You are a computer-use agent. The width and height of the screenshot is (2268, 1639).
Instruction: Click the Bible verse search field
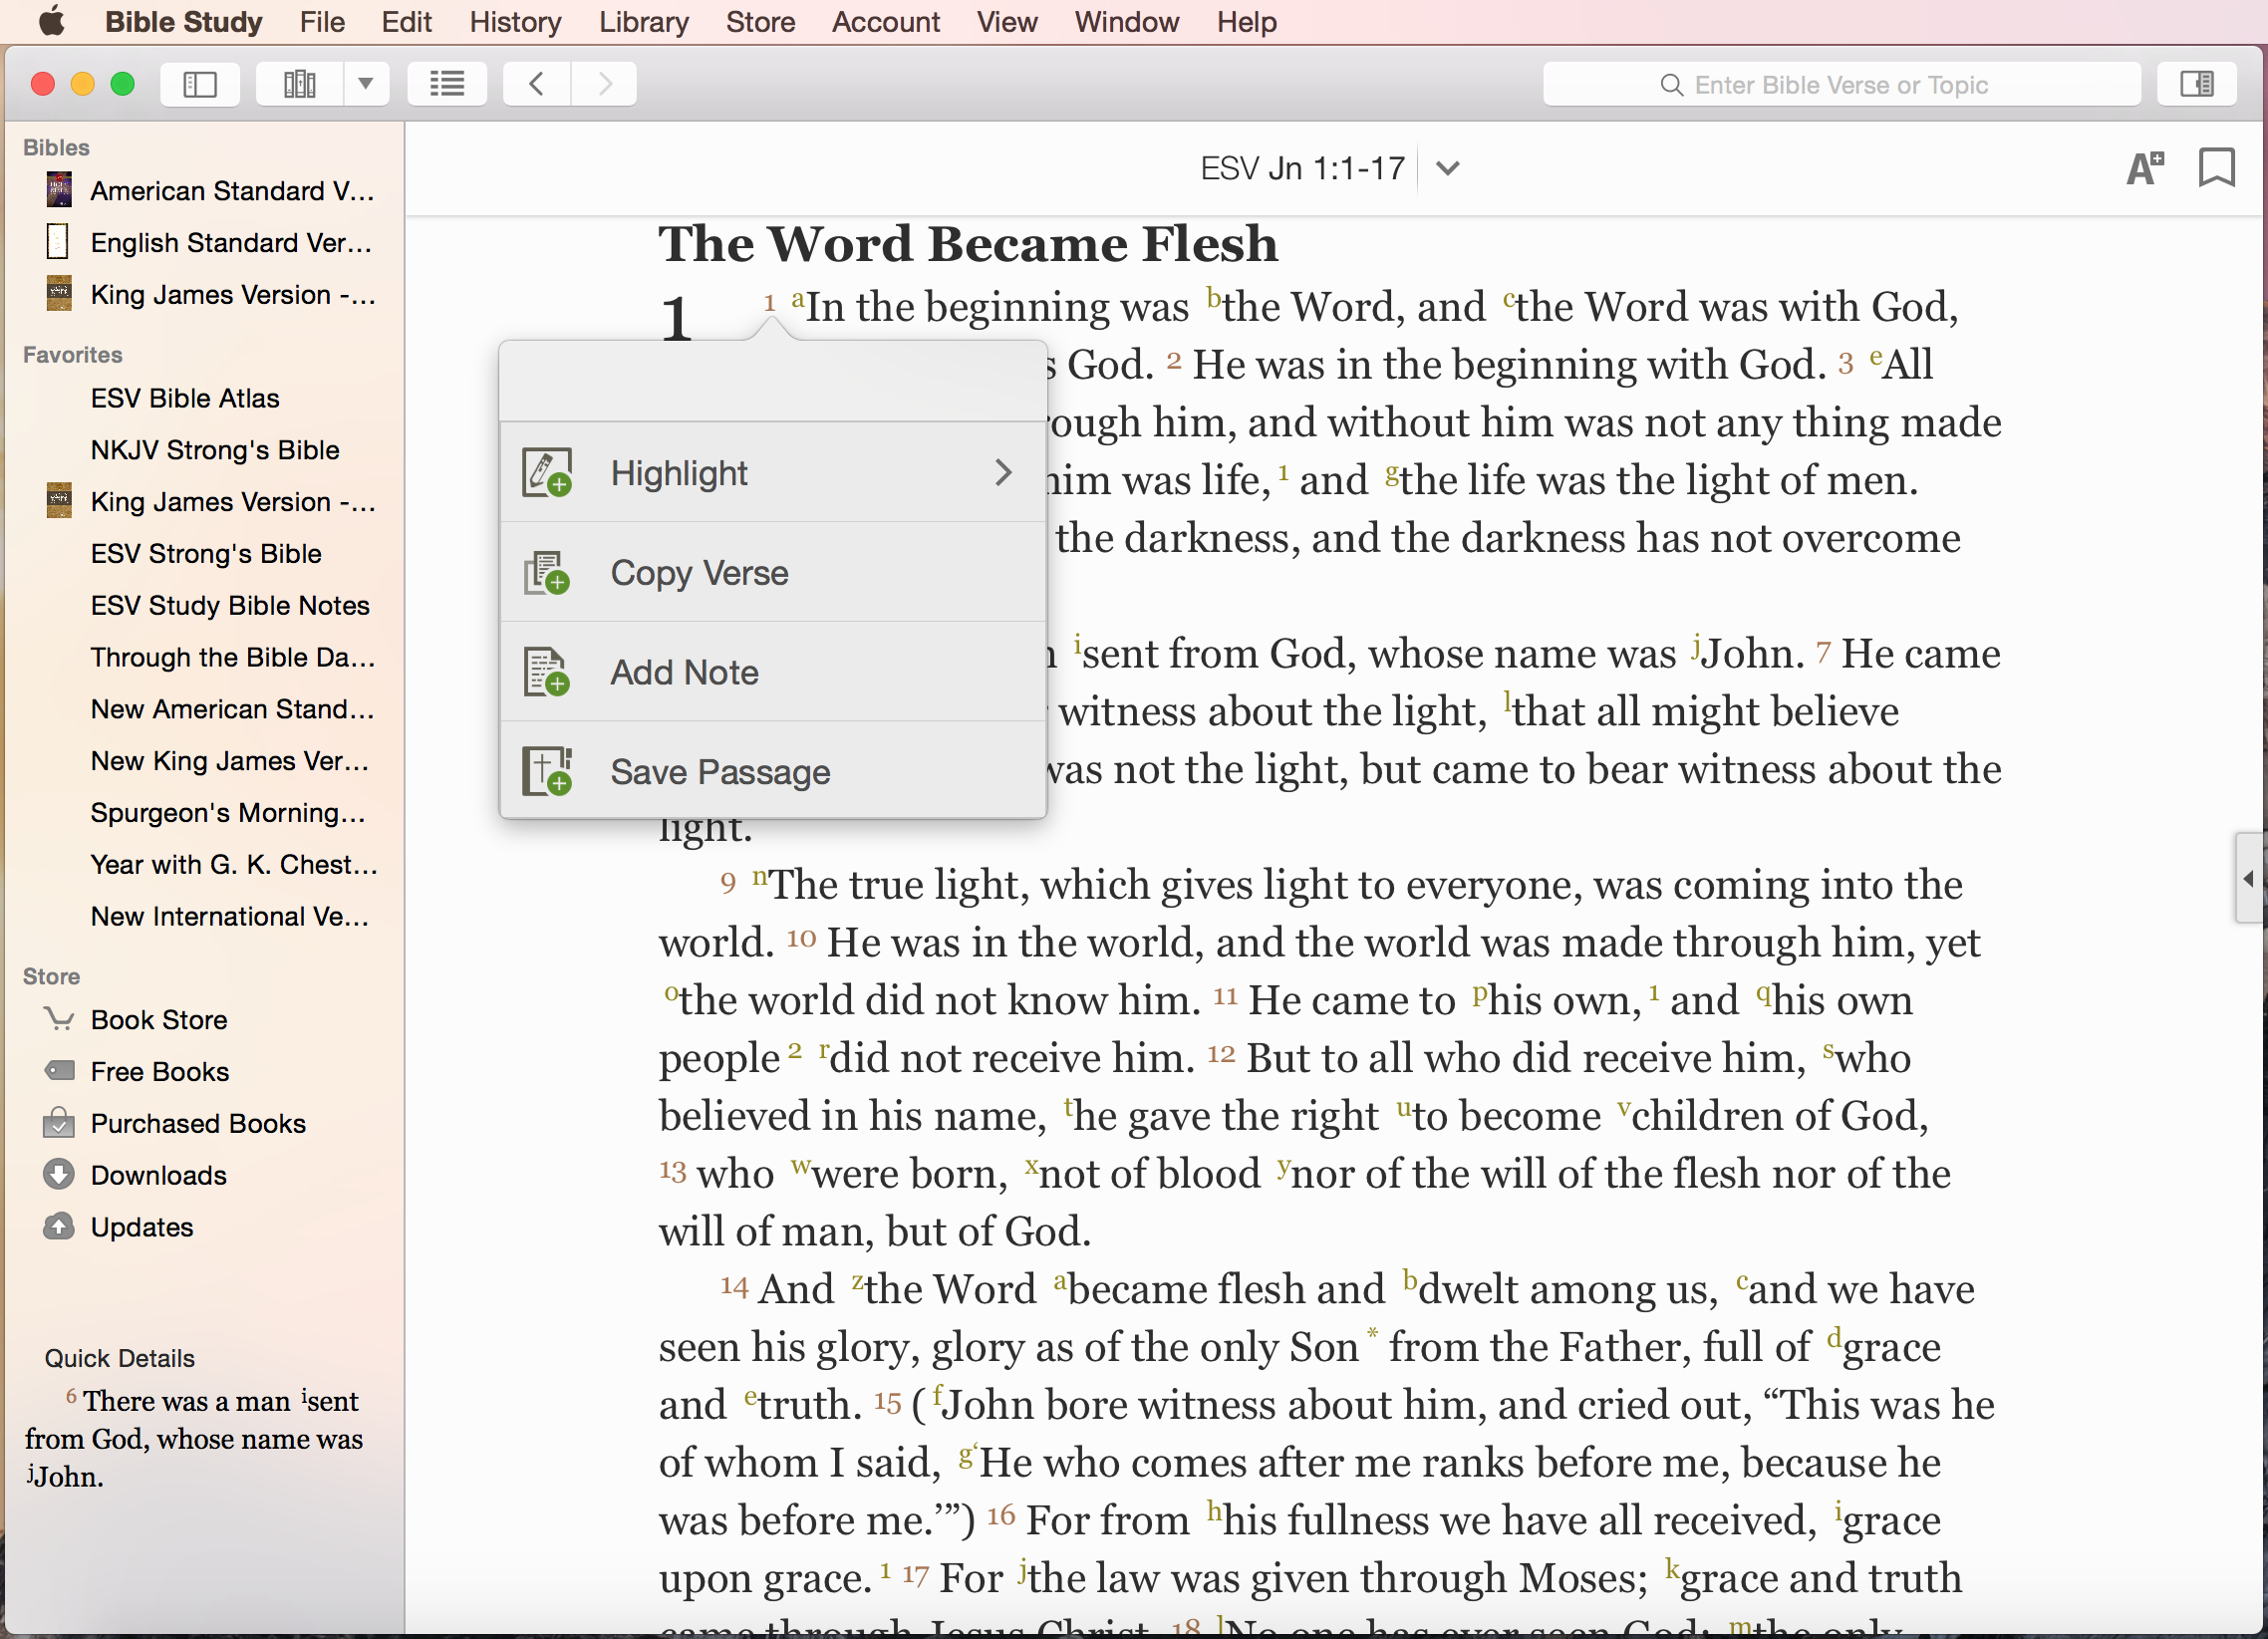1840,85
